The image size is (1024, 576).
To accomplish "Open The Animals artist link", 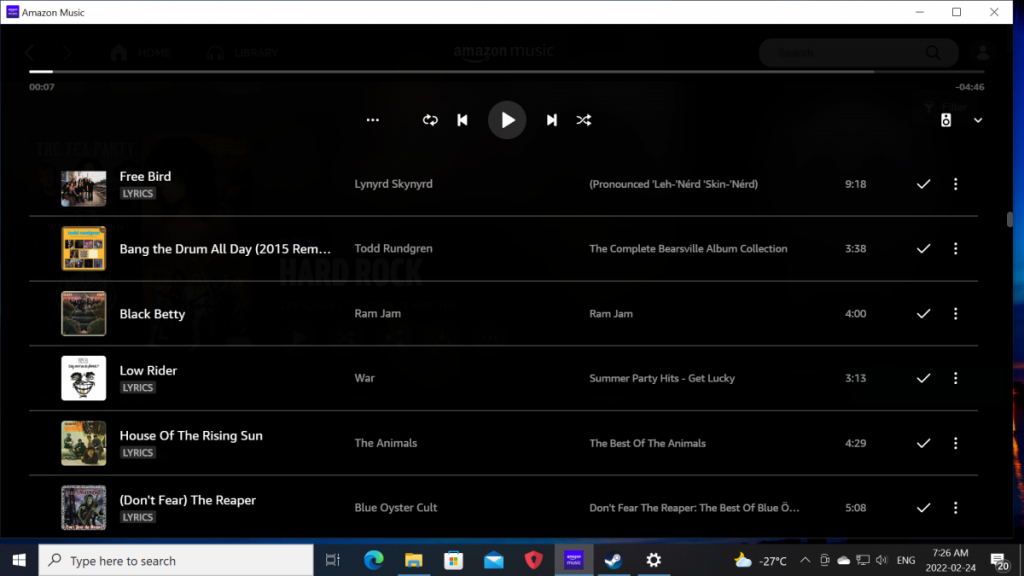I will [385, 443].
